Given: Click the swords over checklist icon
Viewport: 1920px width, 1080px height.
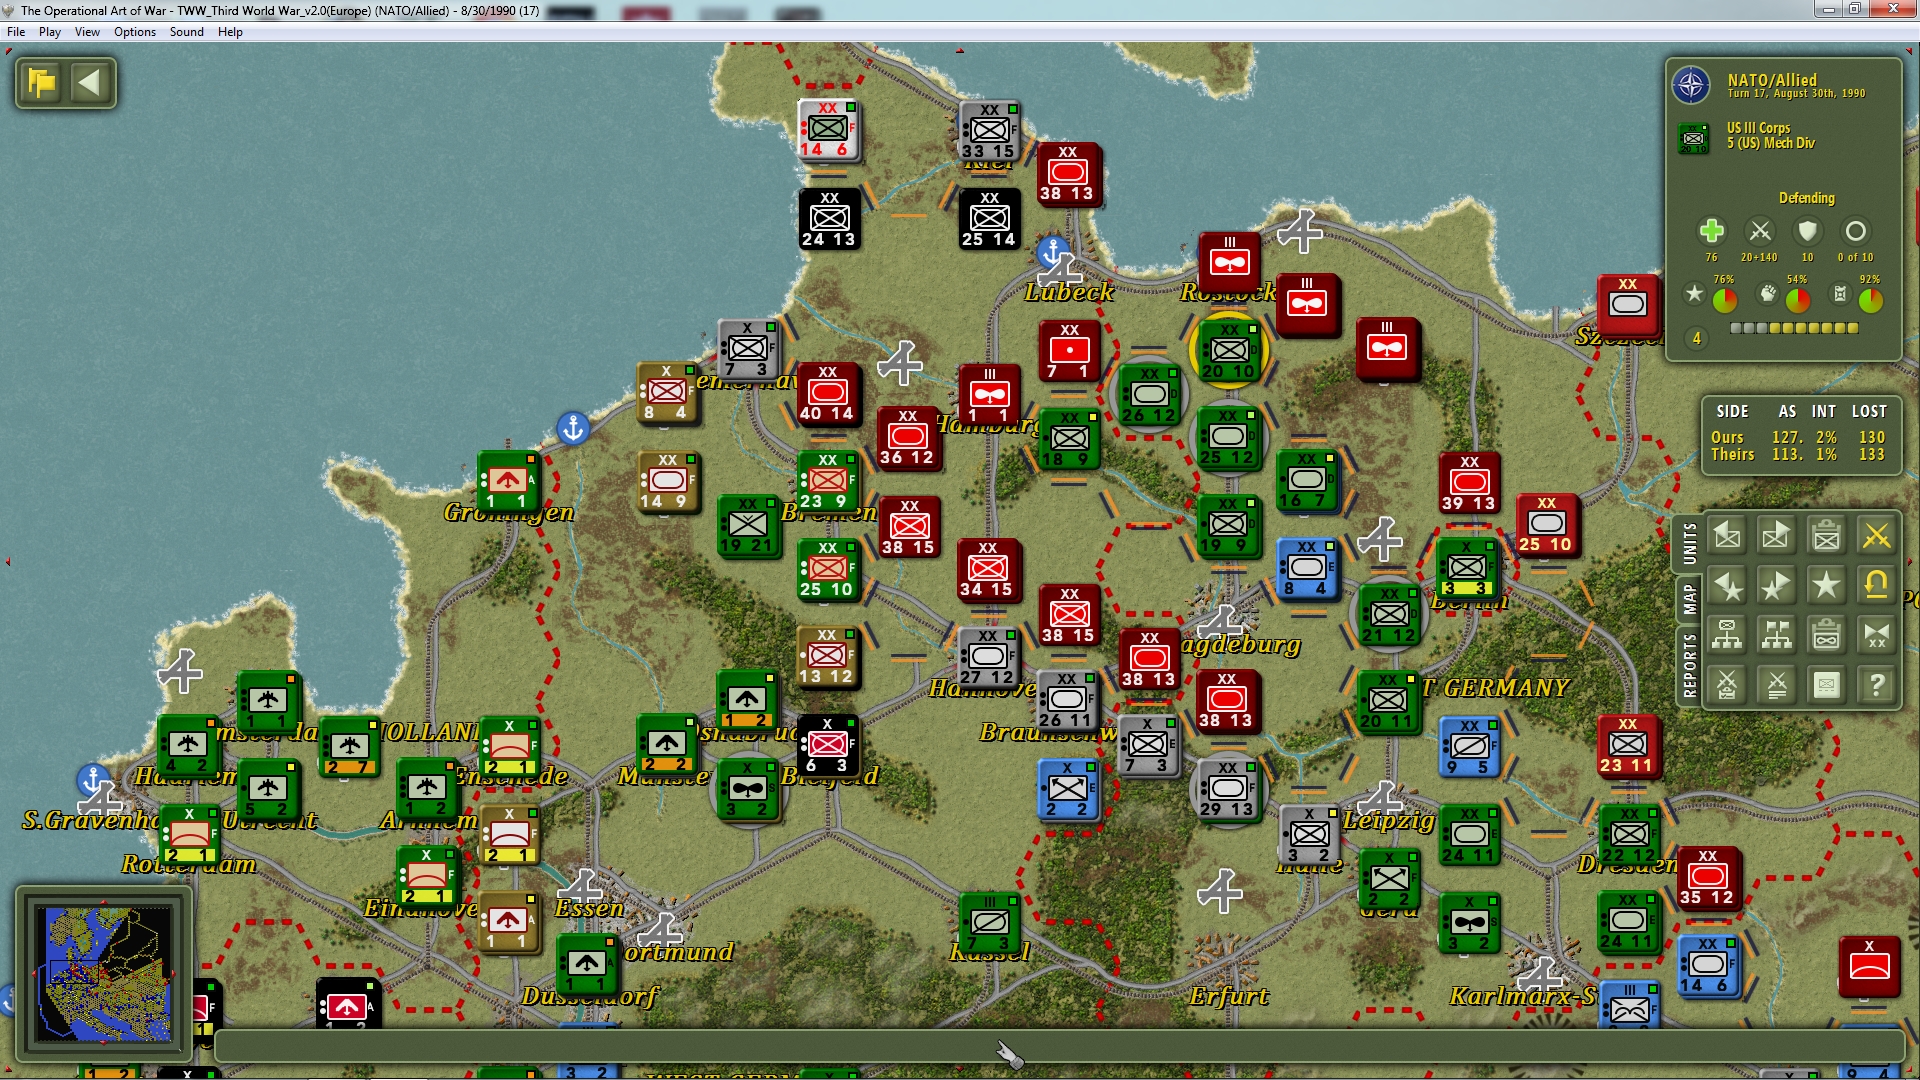Looking at the screenshot, I should point(1727,685).
